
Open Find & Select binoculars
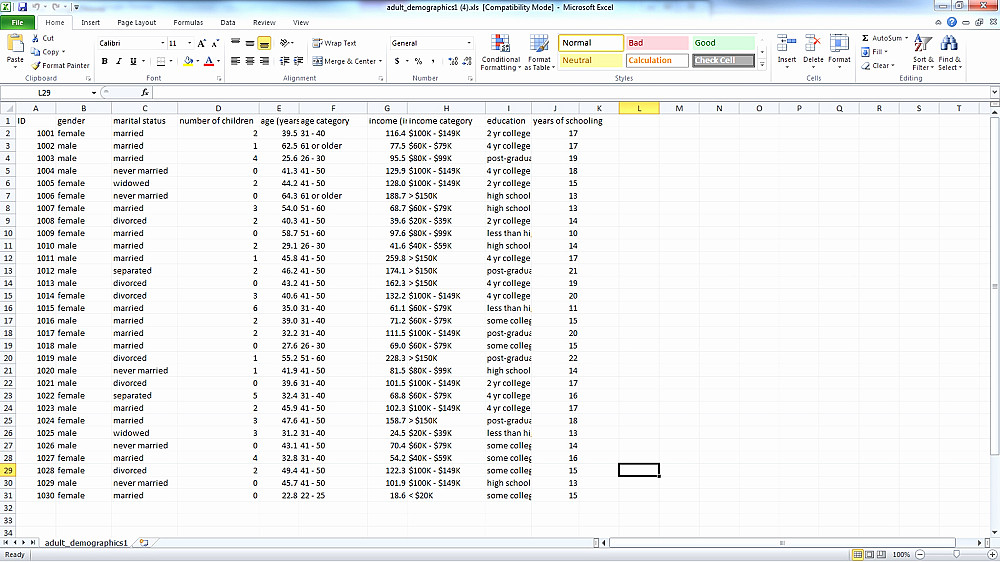[x=949, y=52]
